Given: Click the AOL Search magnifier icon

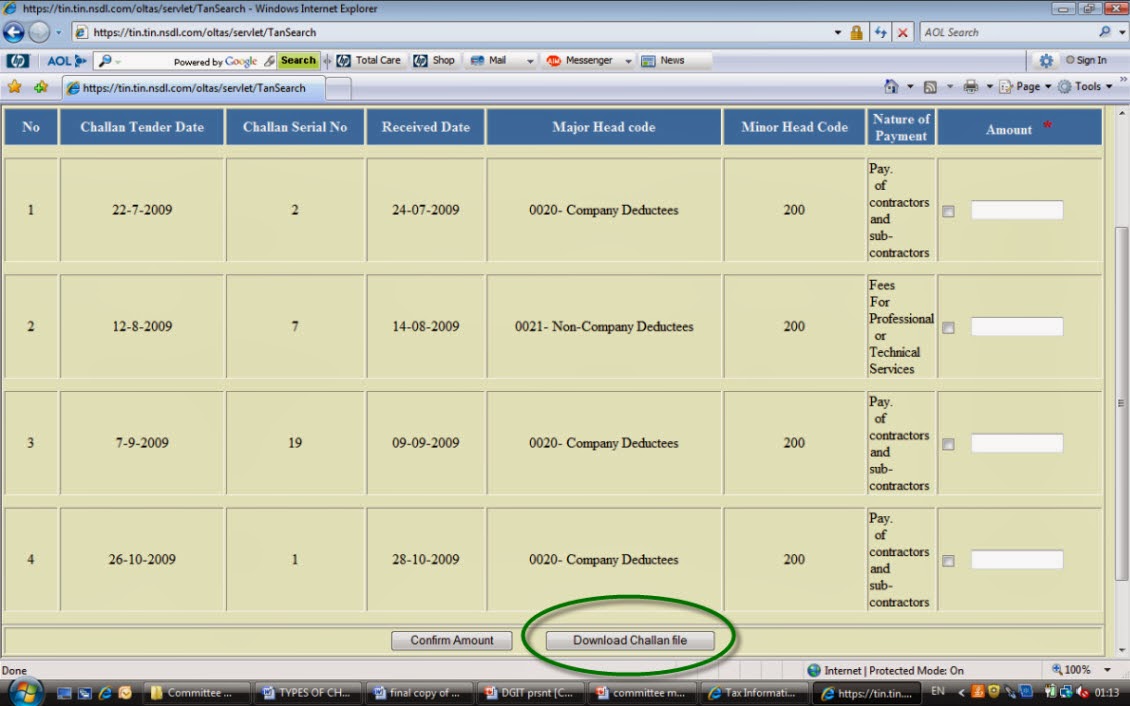Looking at the screenshot, I should [x=1104, y=32].
